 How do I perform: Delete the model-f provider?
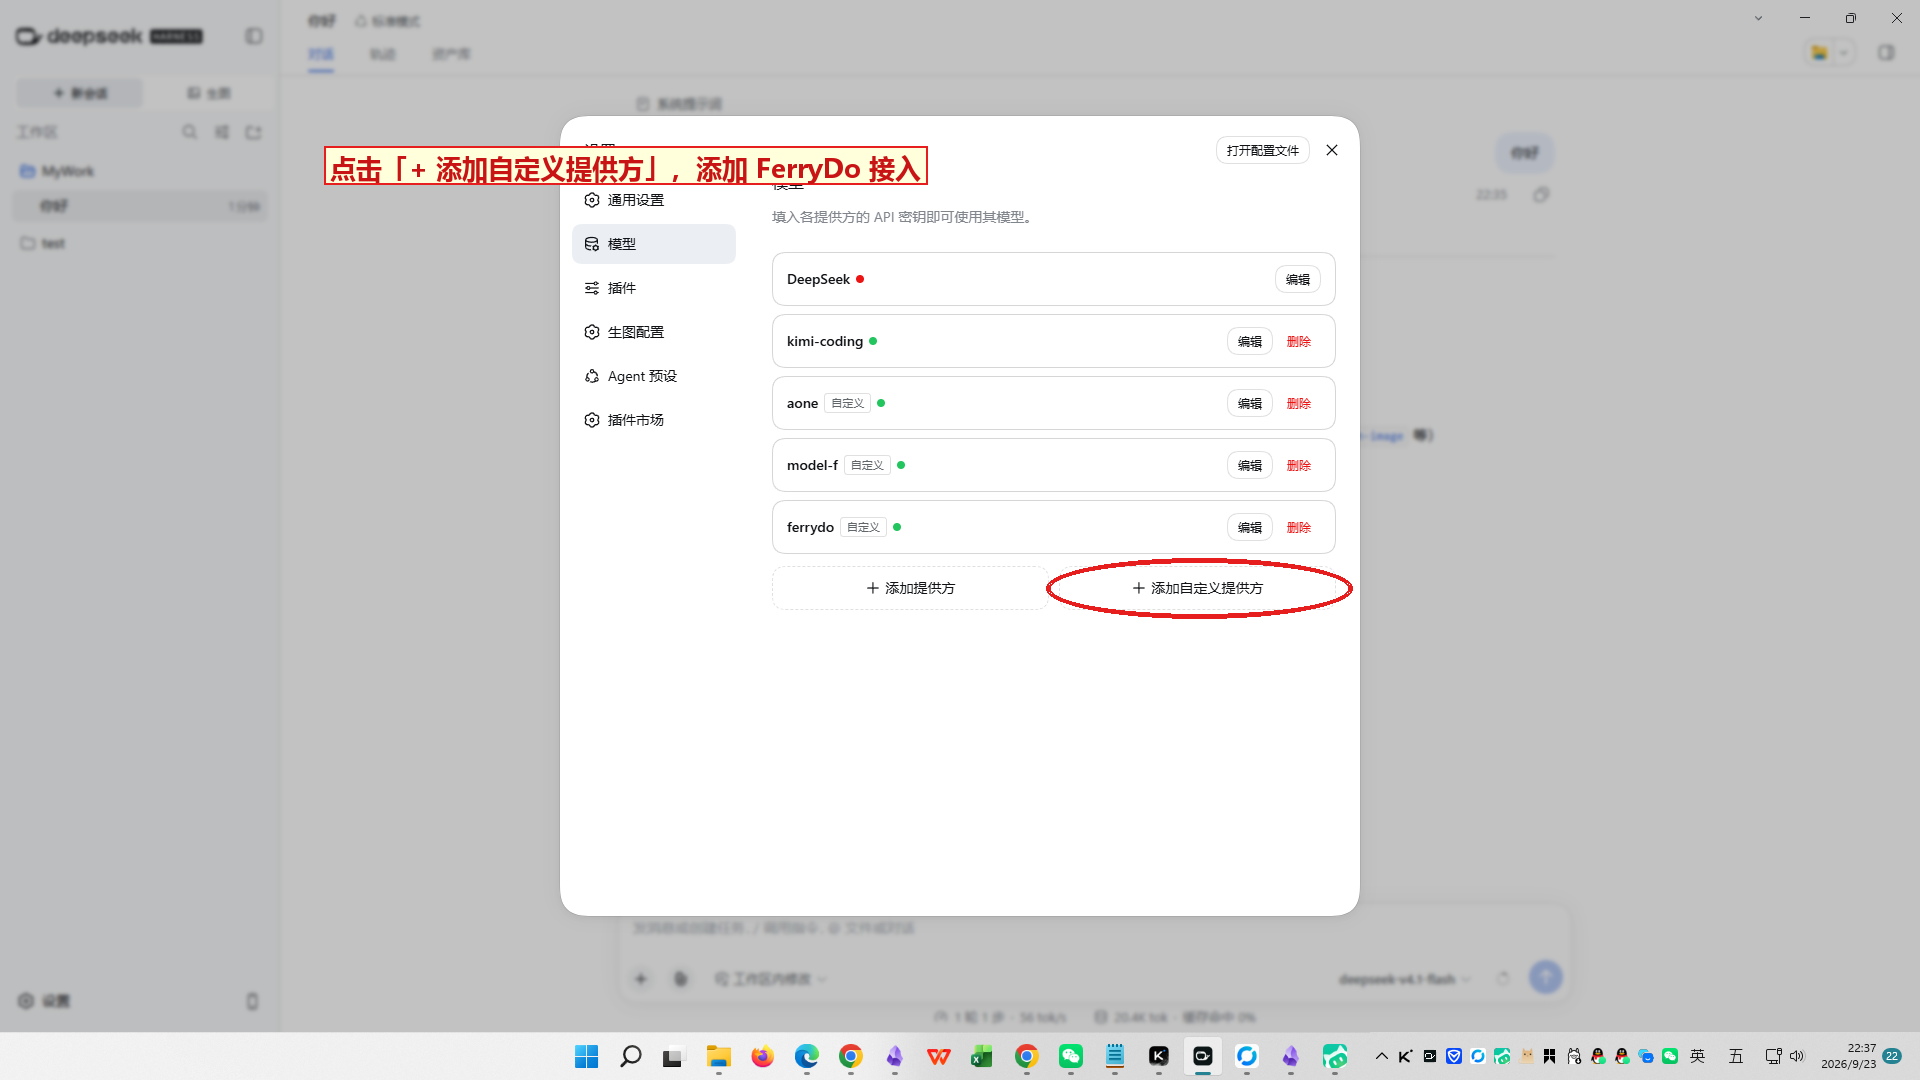(1298, 465)
